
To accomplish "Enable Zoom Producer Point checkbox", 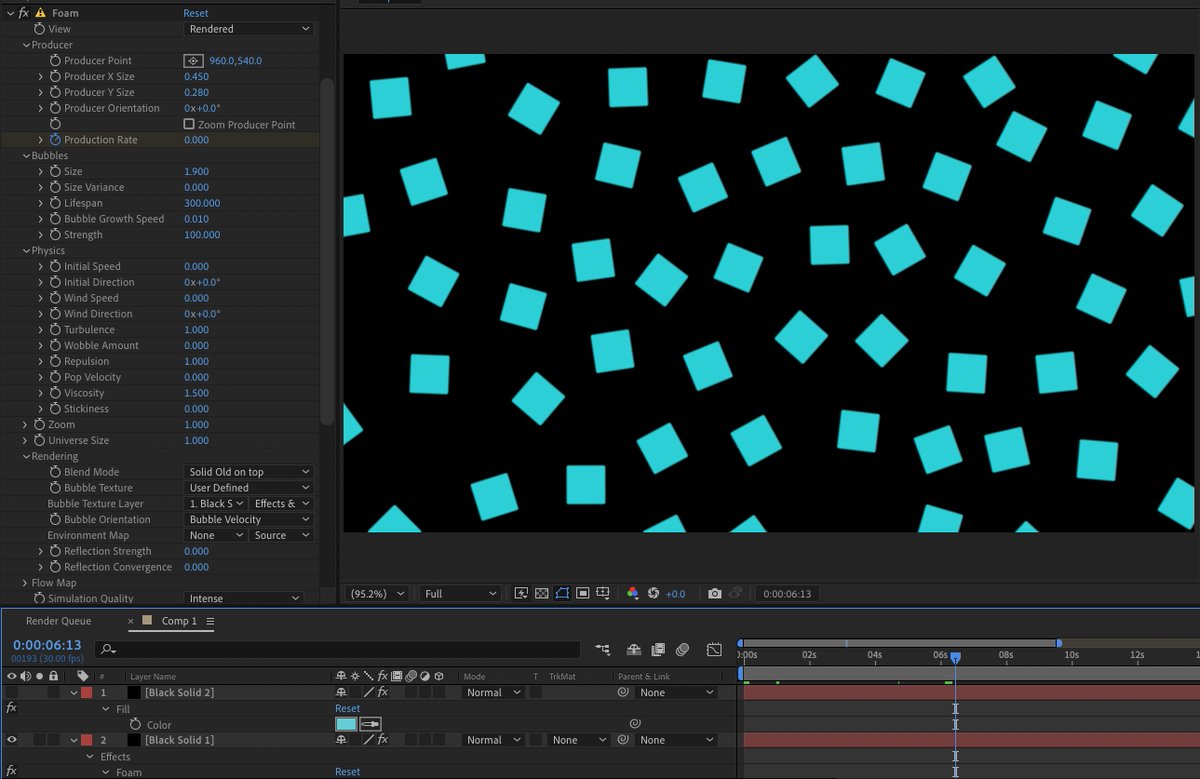I will click(189, 124).
